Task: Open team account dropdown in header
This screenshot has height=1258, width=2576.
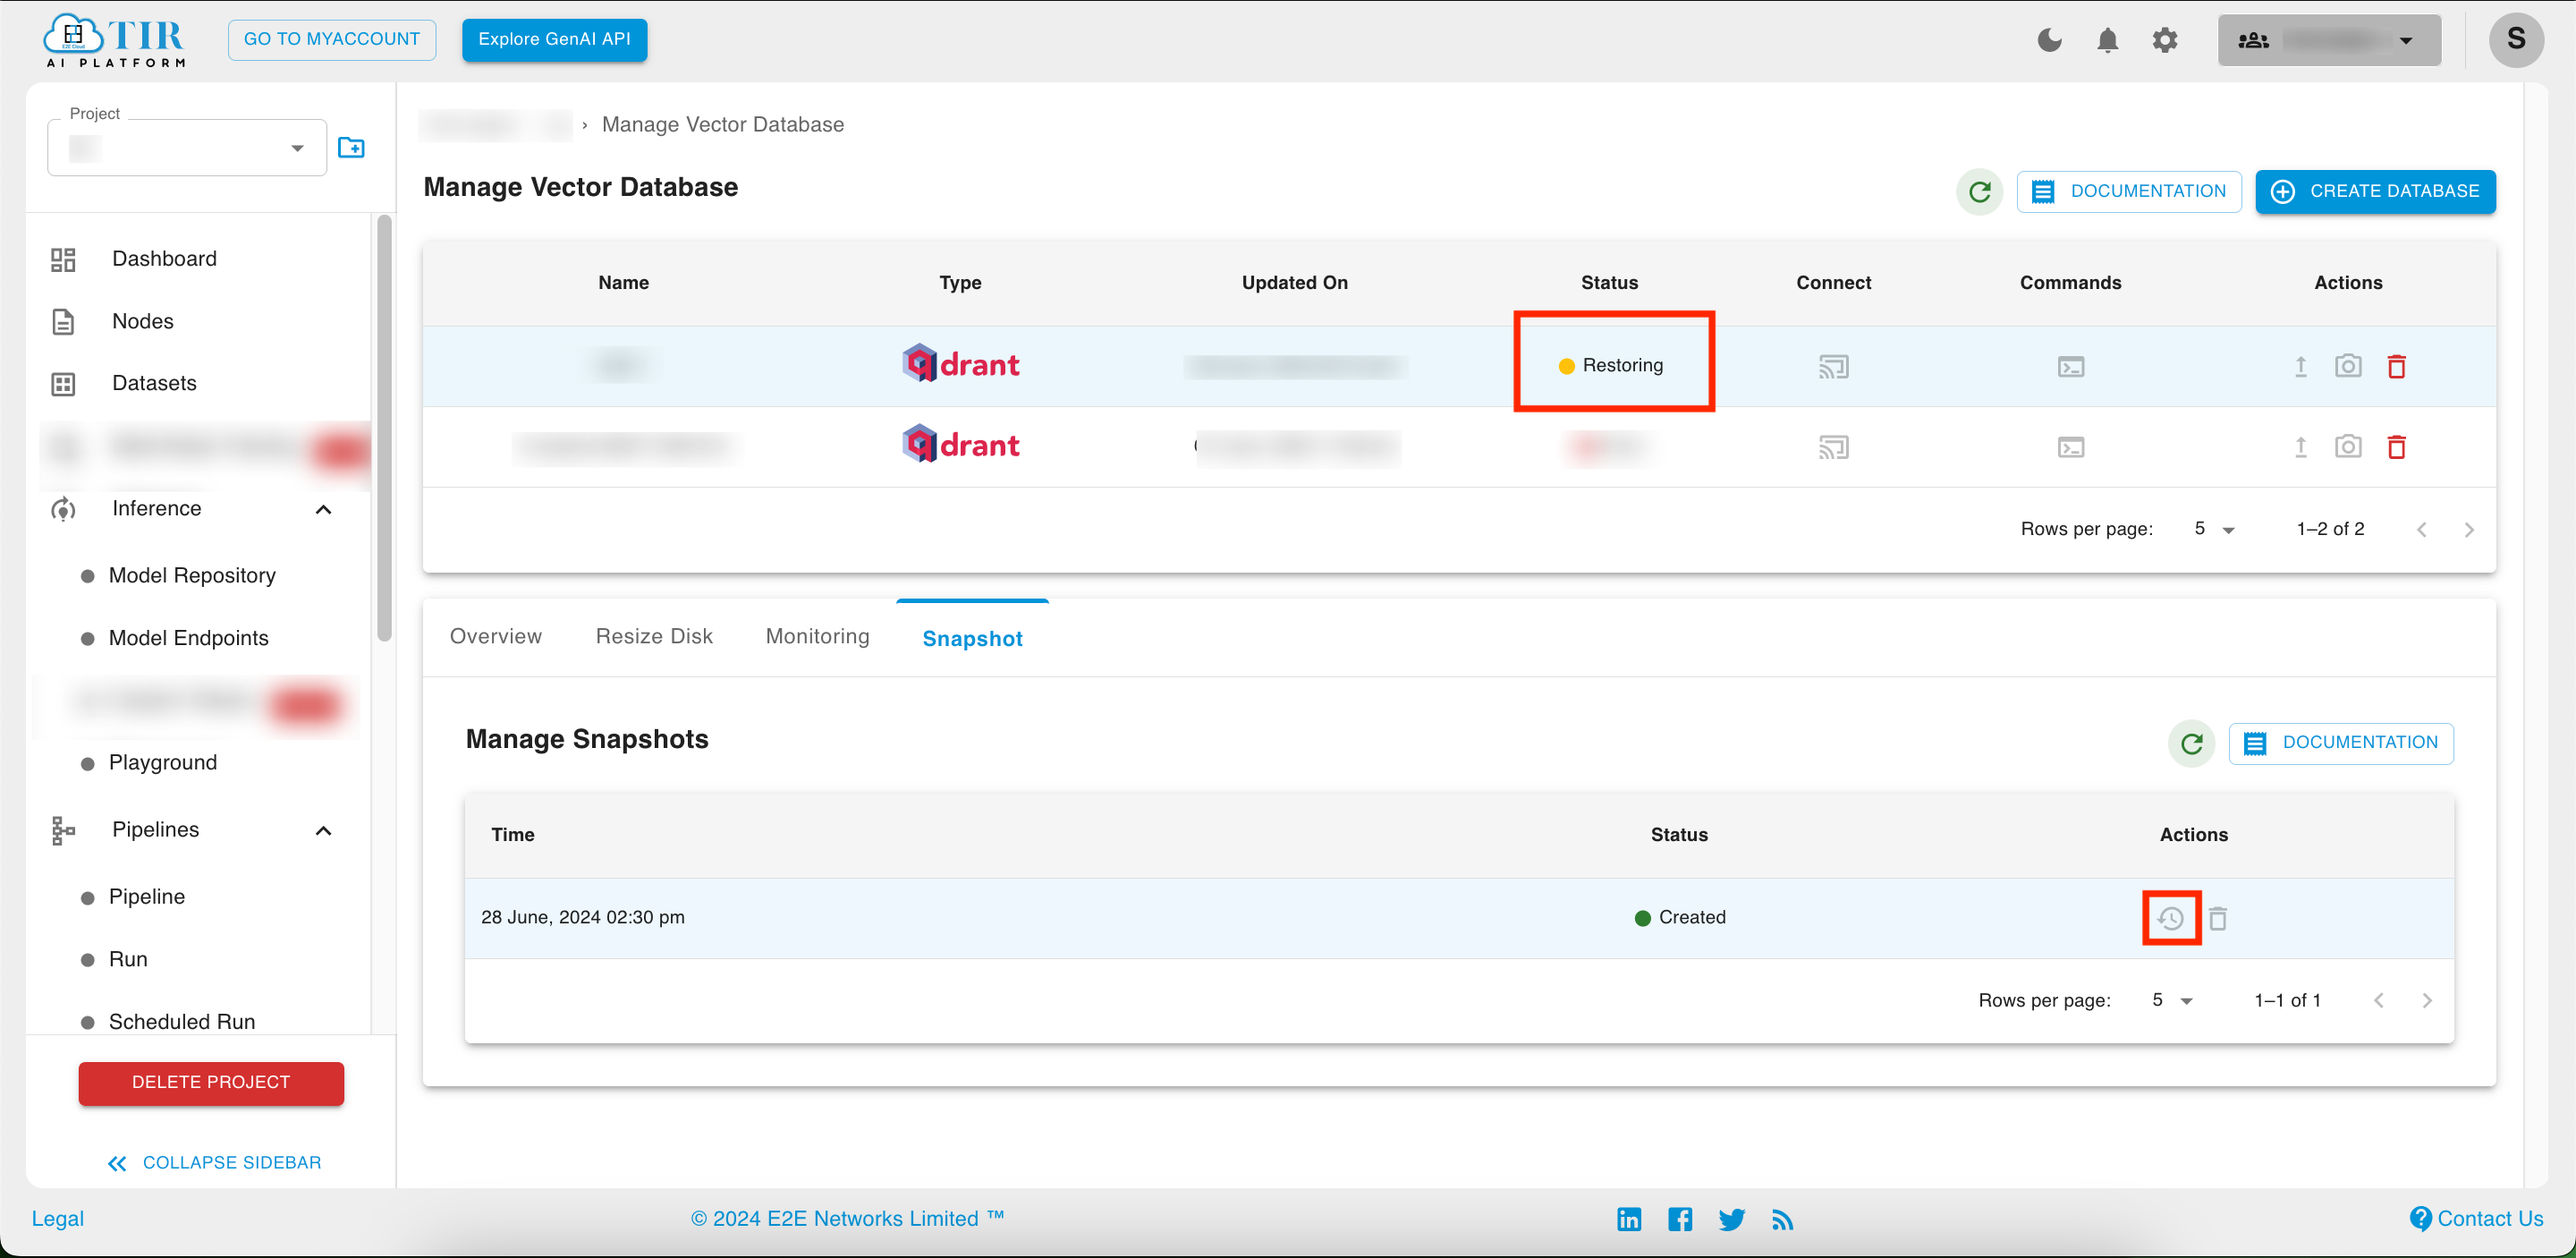Action: pos(2328,40)
